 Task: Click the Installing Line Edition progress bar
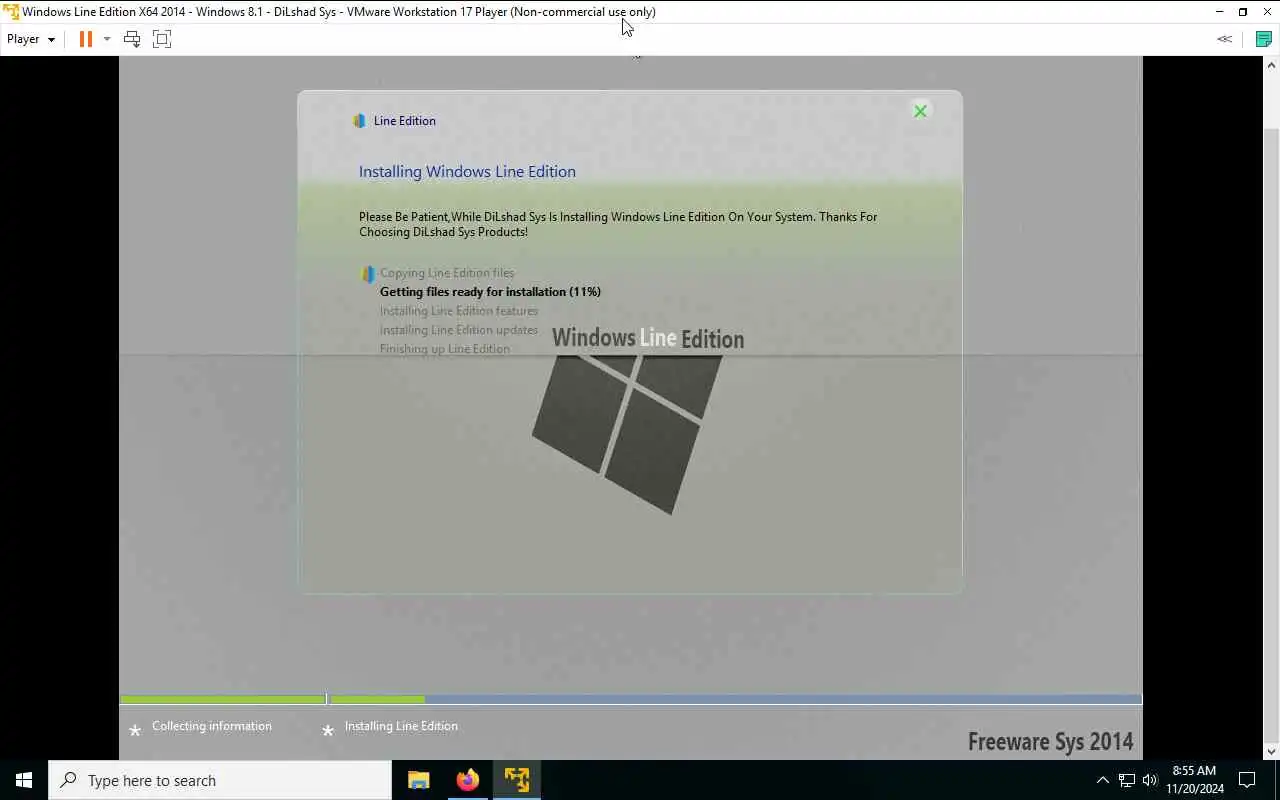(735, 700)
